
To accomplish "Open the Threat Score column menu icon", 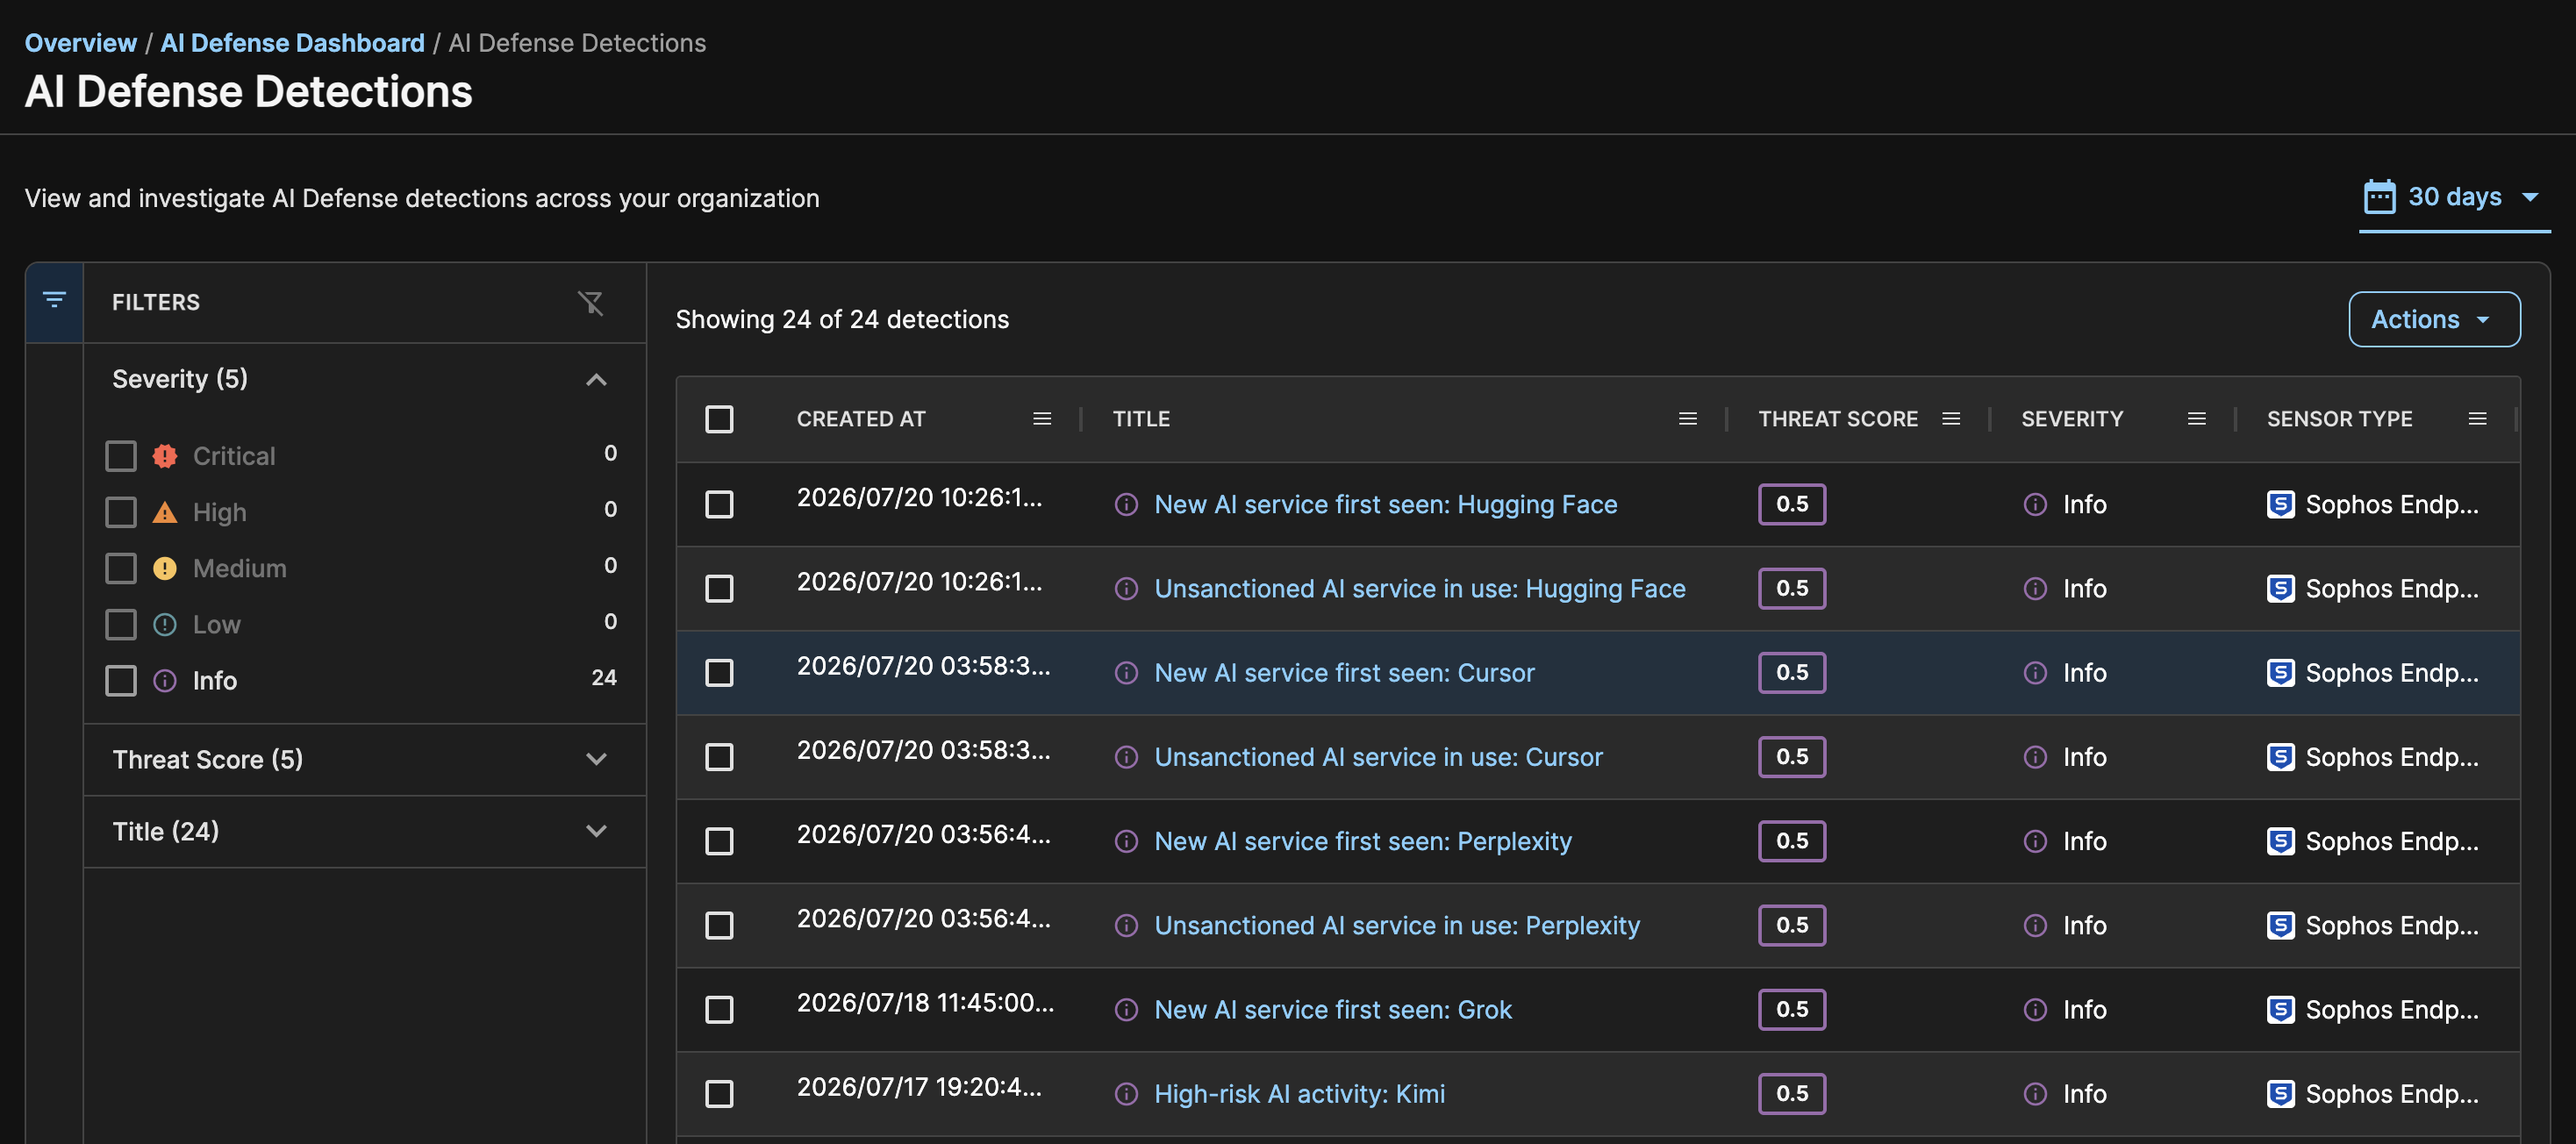I will [1950, 419].
